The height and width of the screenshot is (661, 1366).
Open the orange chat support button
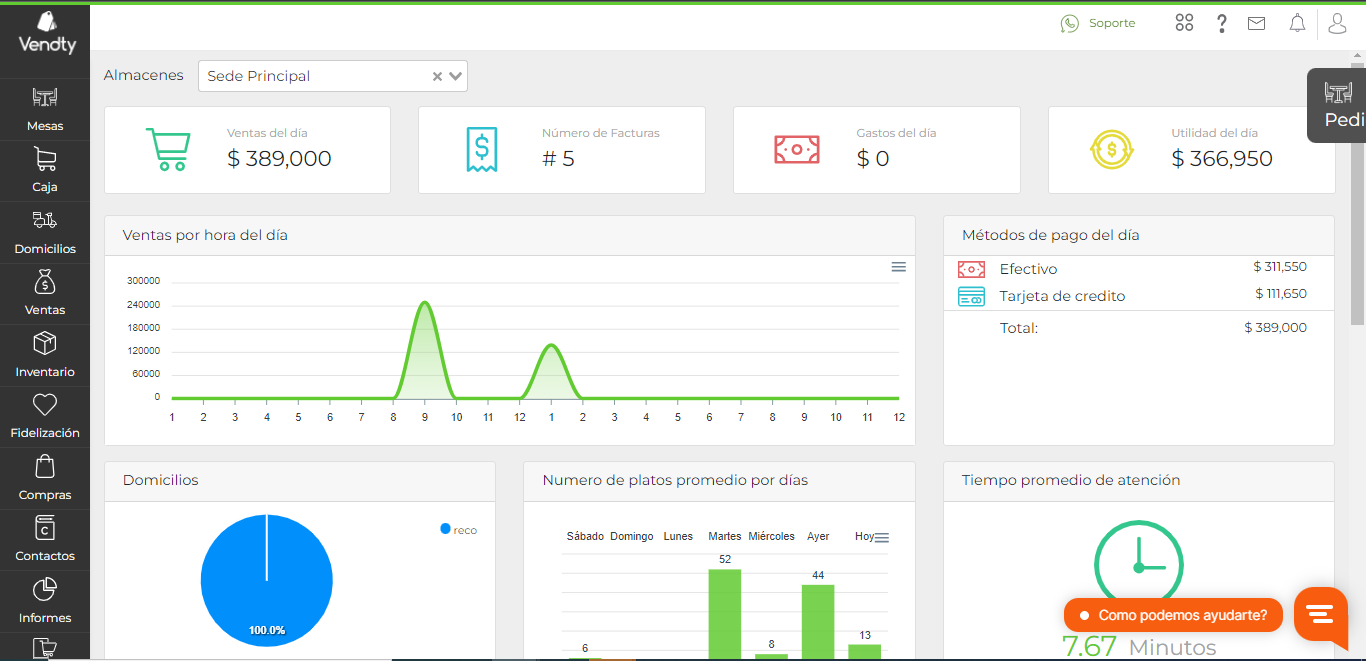1320,614
